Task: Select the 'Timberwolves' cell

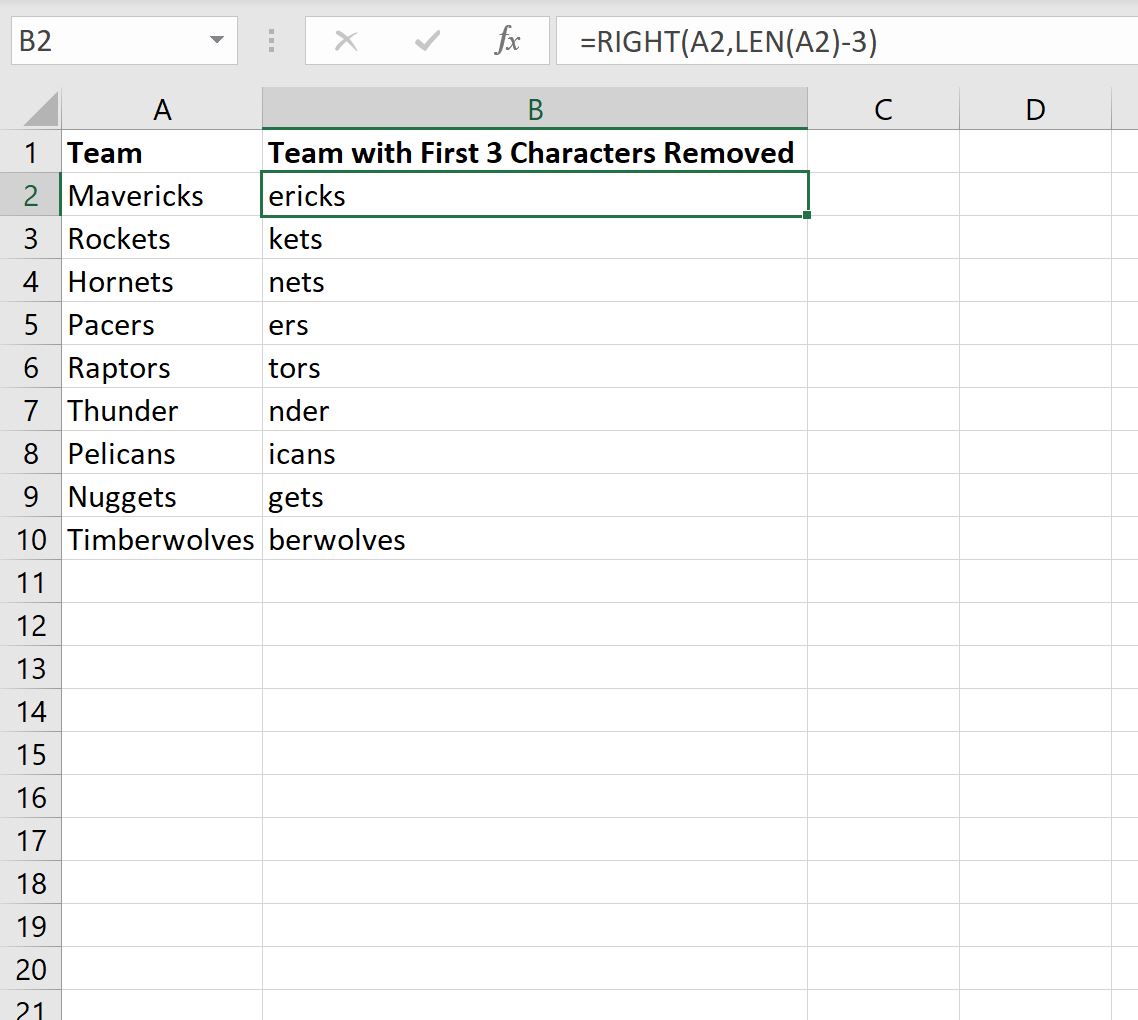Action: pyautogui.click(x=162, y=539)
